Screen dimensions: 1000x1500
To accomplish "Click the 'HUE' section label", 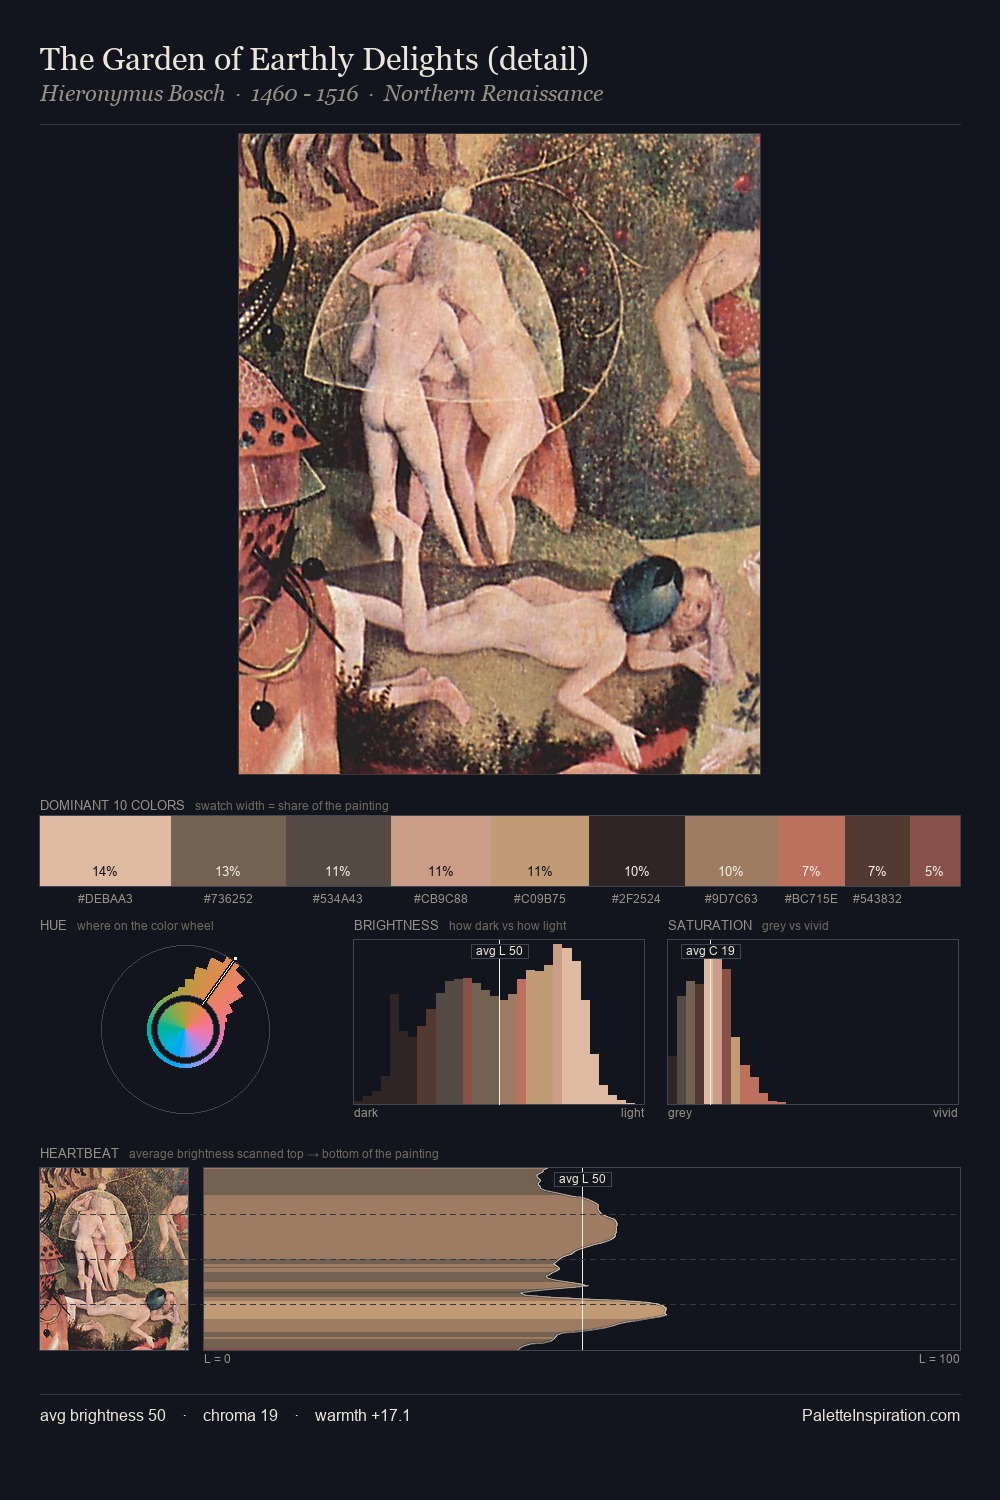I will point(53,925).
